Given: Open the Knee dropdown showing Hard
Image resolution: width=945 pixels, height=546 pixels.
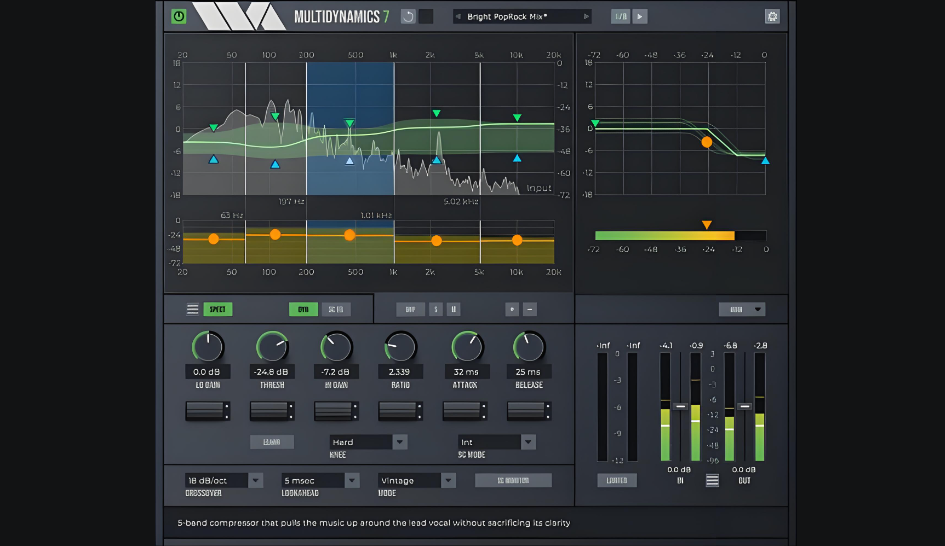Looking at the screenshot, I should (368, 442).
